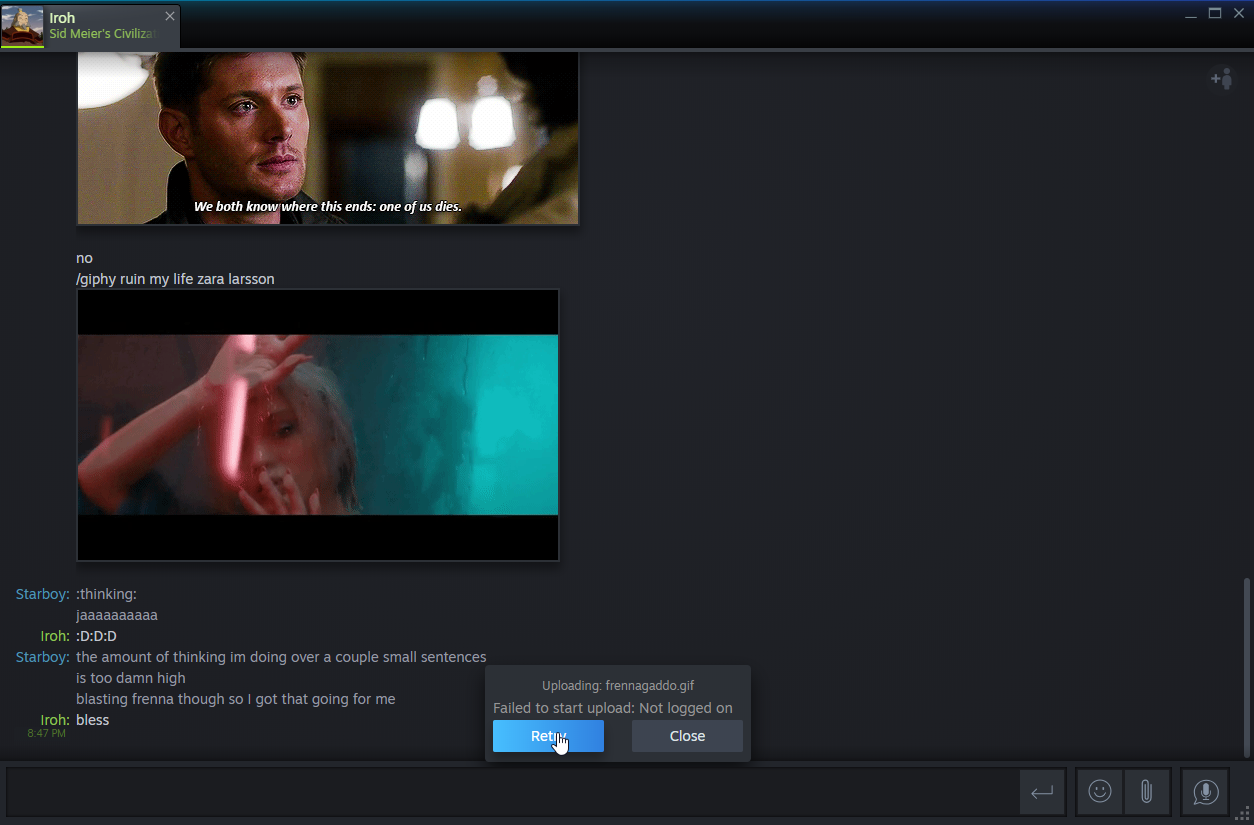Click Iroh's name beside the bless message
The image size is (1254, 825).
[x=54, y=720]
